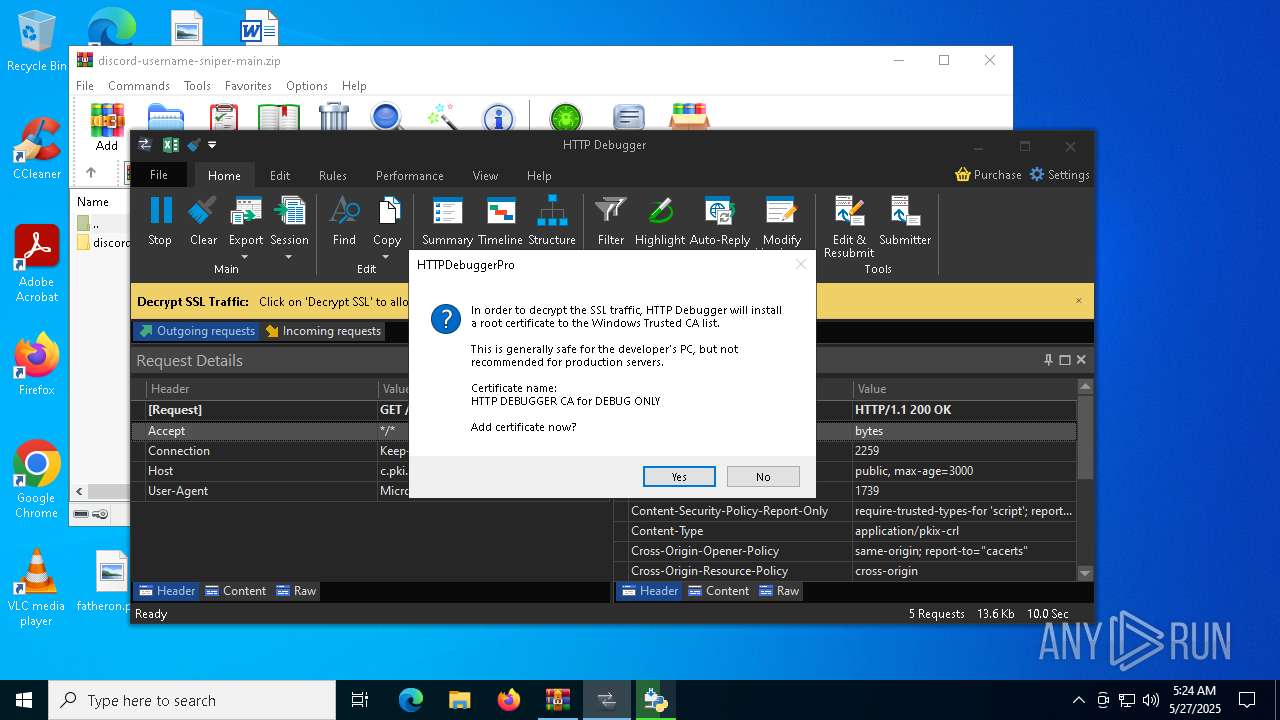This screenshot has height=720, width=1280.
Task: Select the Incoming requests tab
Action: click(x=323, y=331)
